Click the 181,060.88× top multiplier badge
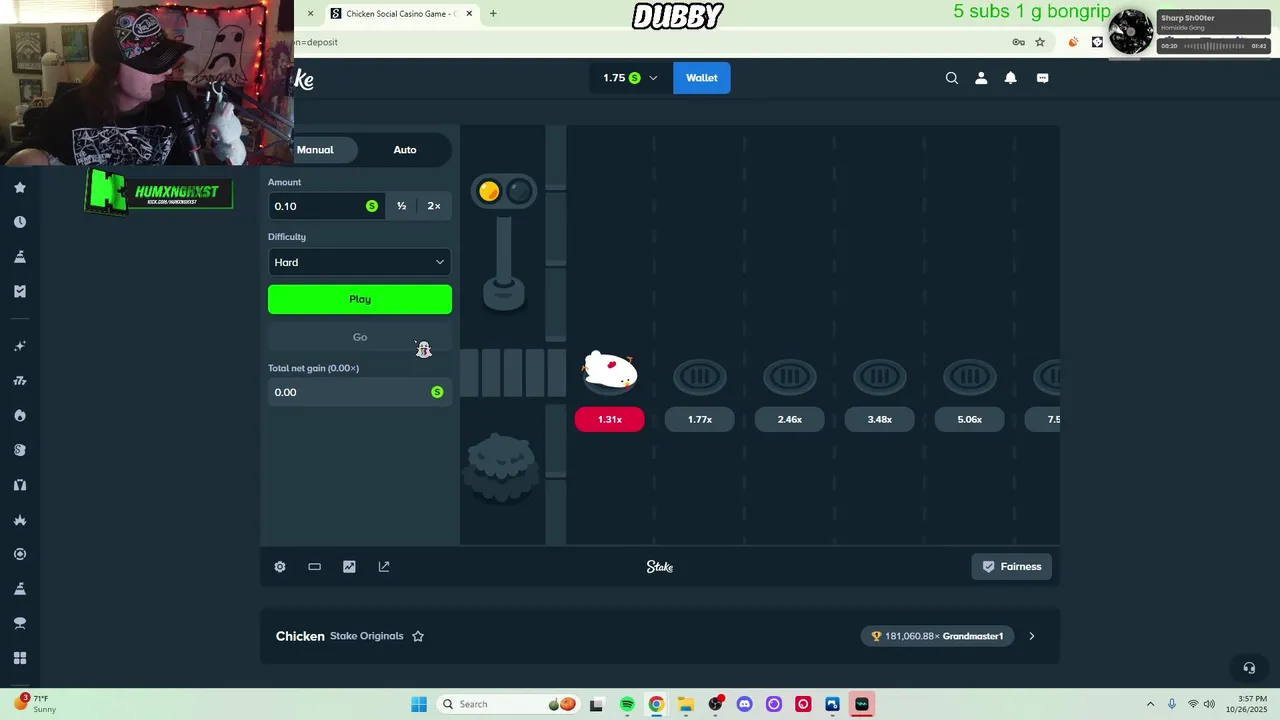 (938, 636)
